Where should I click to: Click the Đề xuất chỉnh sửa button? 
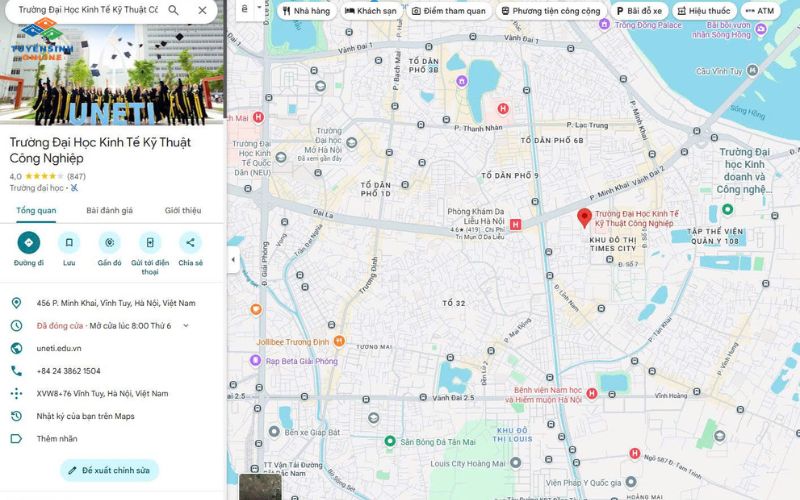pyautogui.click(x=109, y=470)
